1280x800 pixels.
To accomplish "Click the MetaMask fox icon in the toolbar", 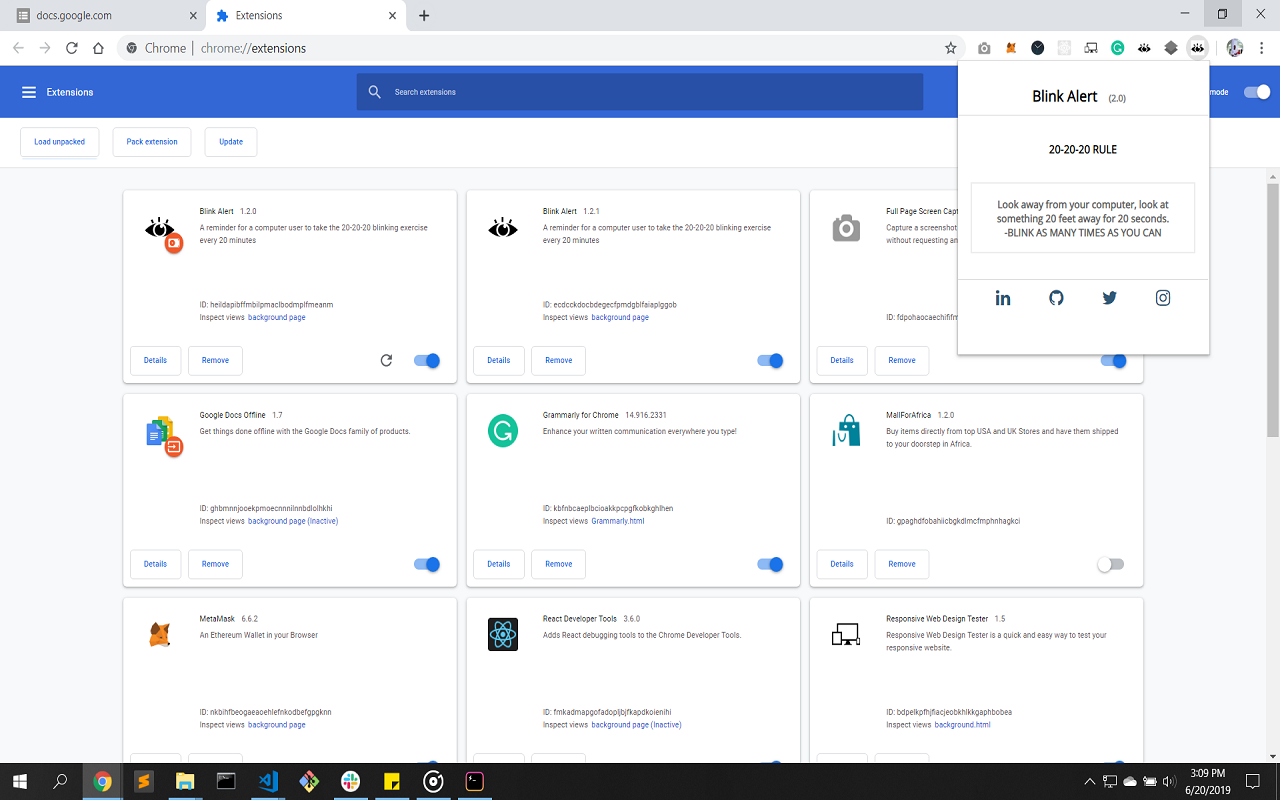I will coord(1010,47).
